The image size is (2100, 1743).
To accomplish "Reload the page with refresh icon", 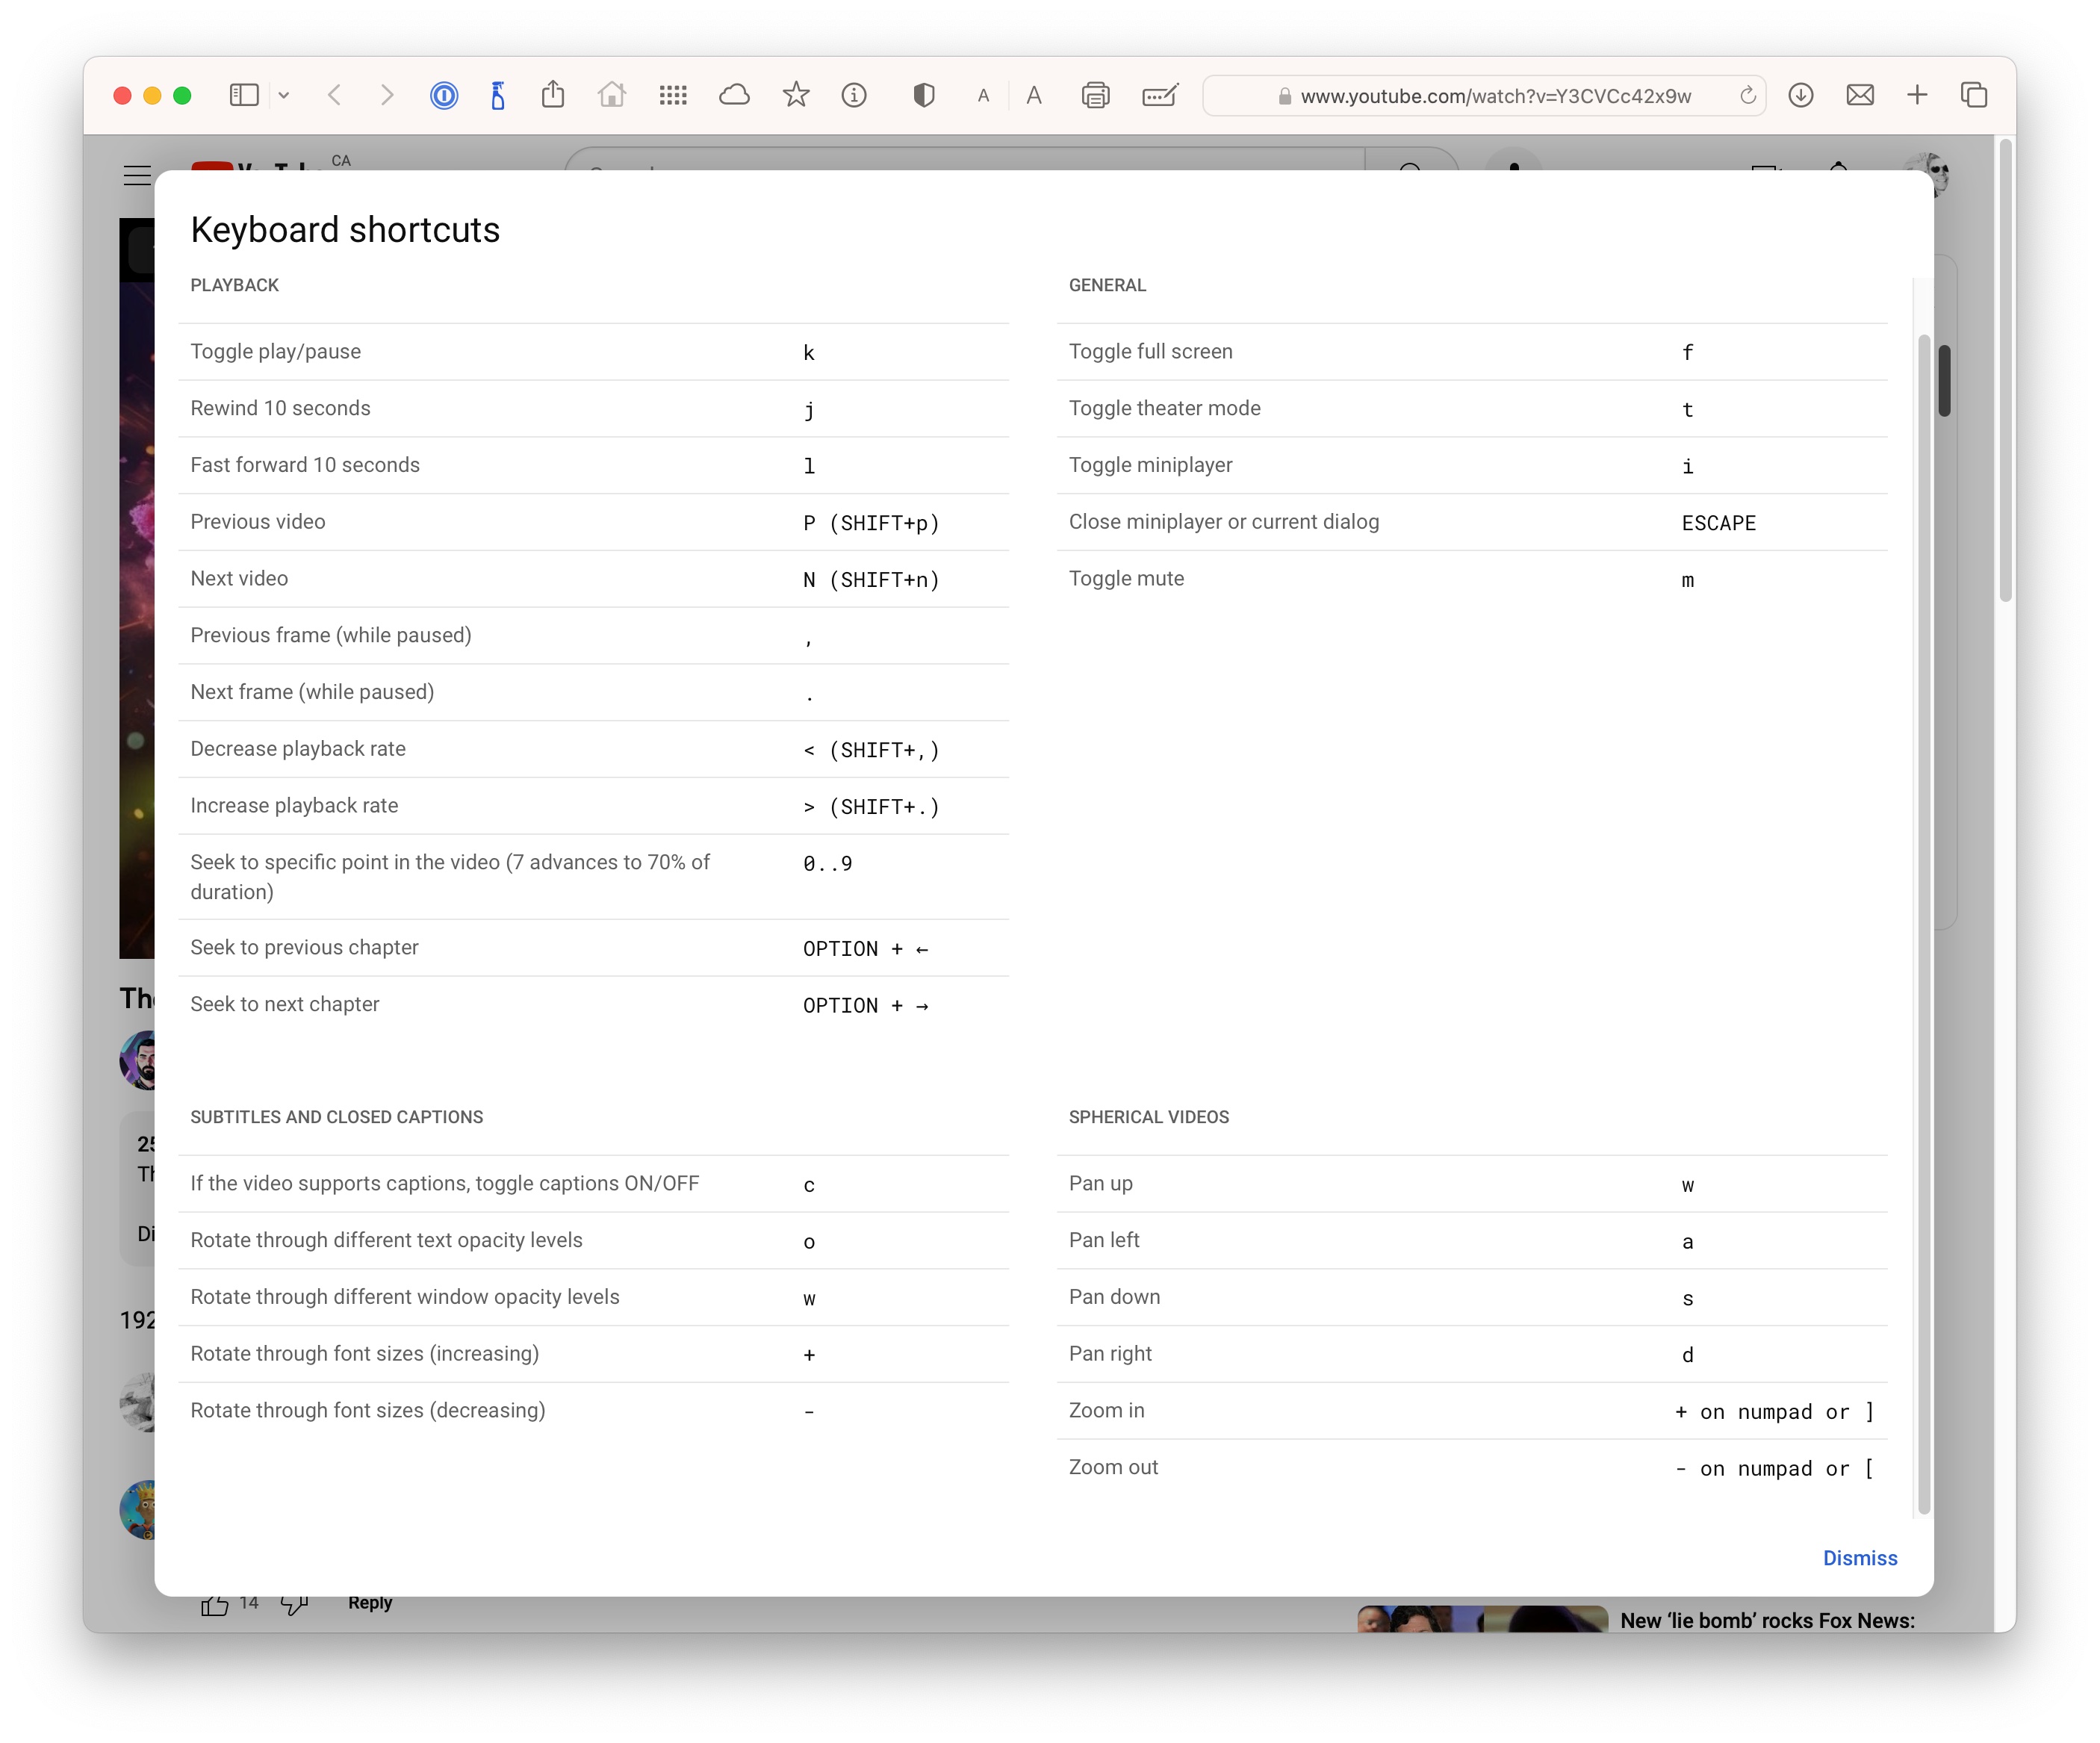I will click(x=1747, y=95).
